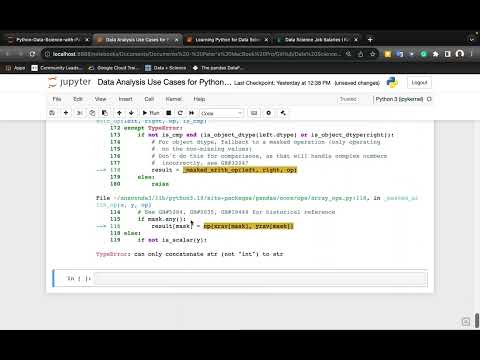Click the rightmost Jupyter toolbar icon
This screenshot has width=480, height=360.
coord(283,113)
